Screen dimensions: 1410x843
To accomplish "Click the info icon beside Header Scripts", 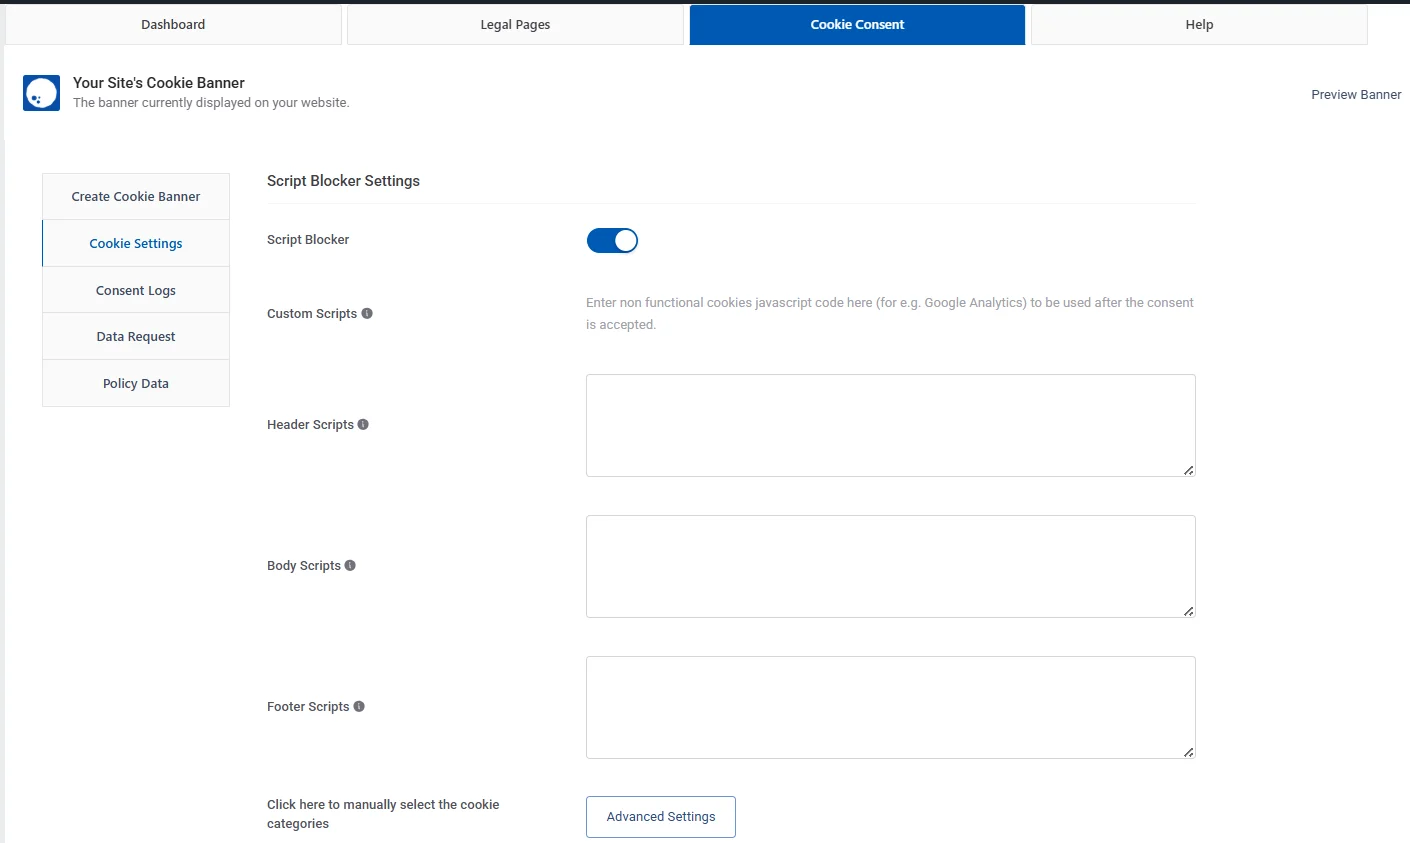I will pyautogui.click(x=363, y=423).
